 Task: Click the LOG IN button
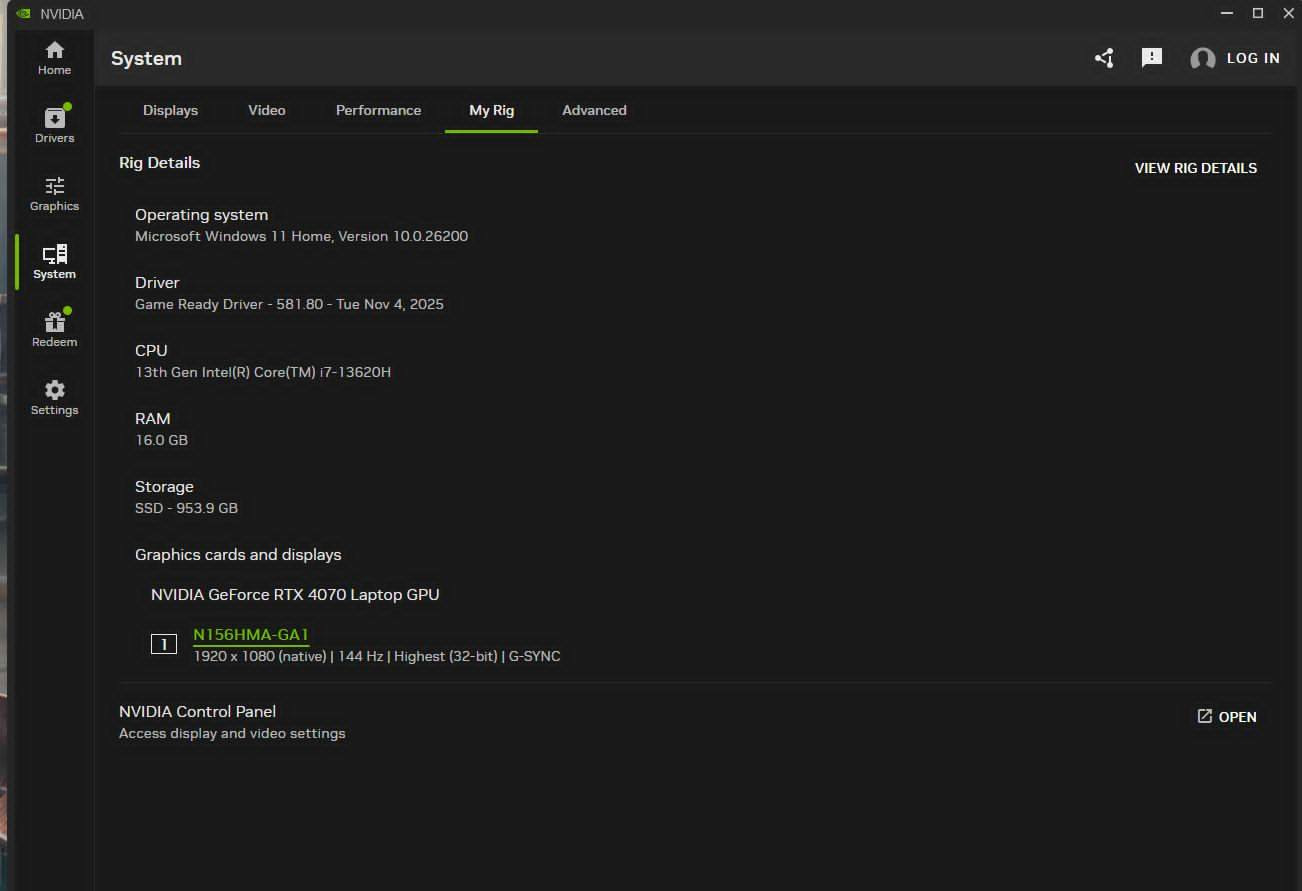tap(1253, 58)
